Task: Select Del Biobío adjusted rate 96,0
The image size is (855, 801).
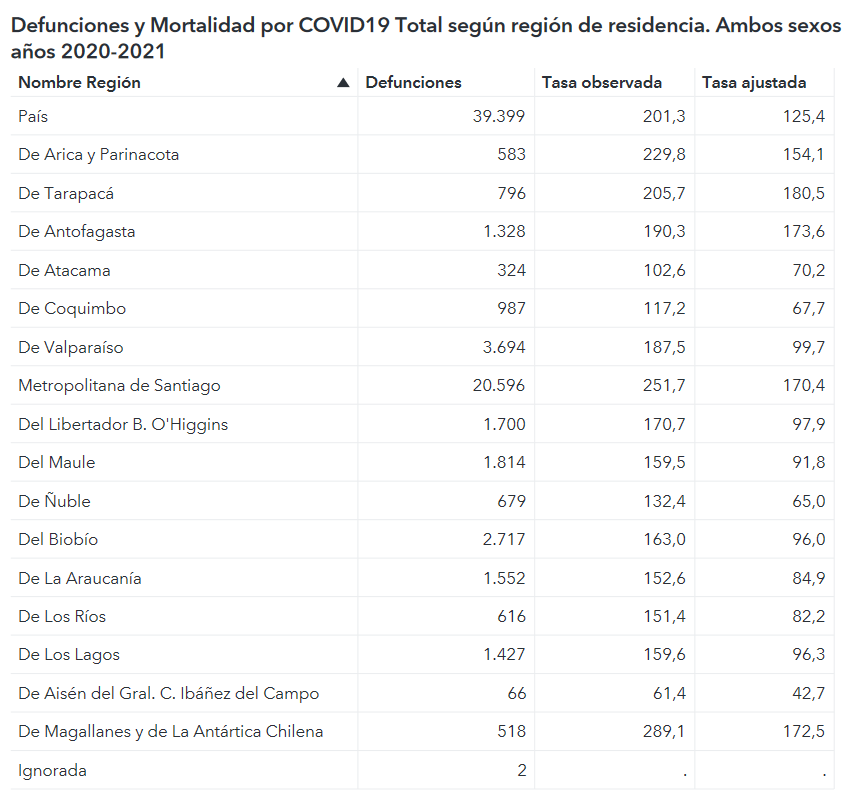Action: point(808,540)
